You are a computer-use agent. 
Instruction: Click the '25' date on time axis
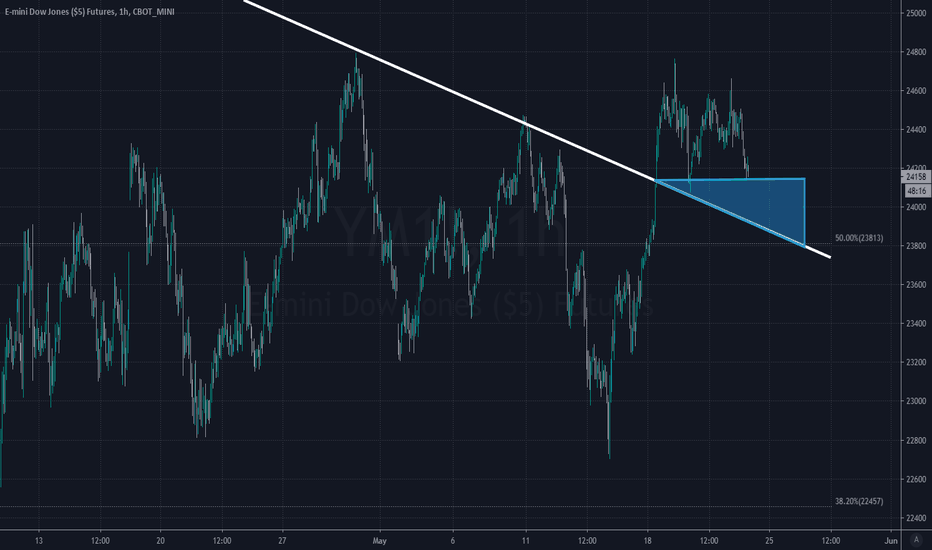(769, 540)
